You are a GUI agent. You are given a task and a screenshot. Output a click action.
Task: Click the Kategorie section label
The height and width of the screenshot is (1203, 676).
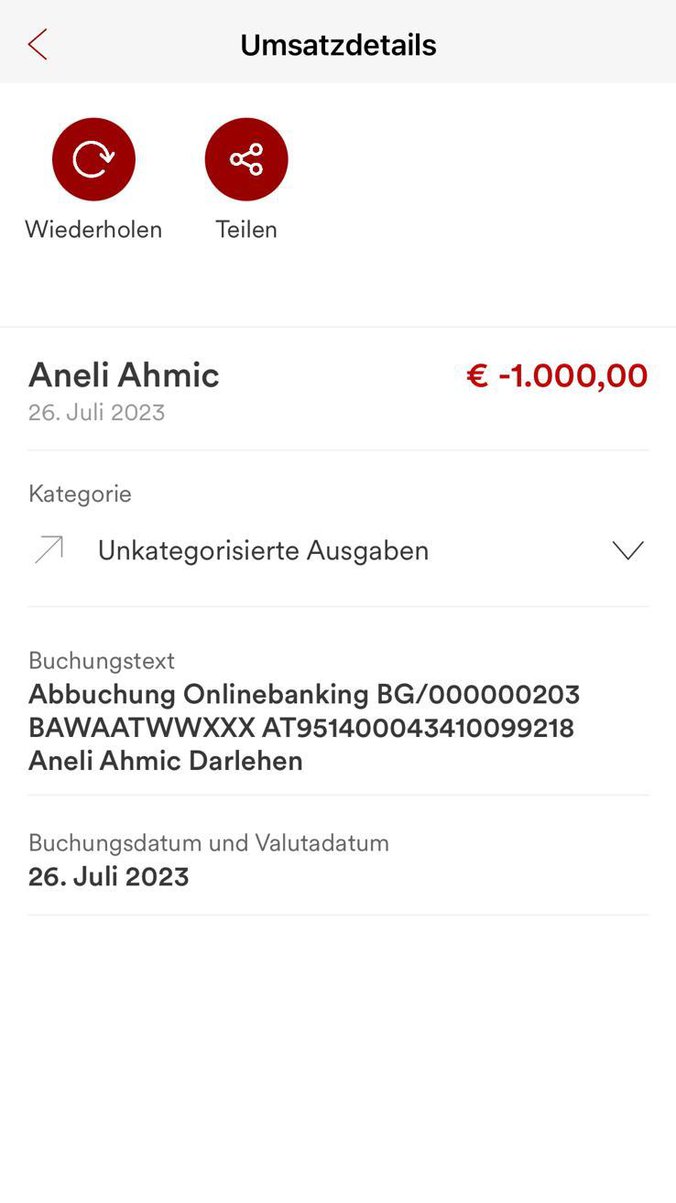click(x=80, y=494)
